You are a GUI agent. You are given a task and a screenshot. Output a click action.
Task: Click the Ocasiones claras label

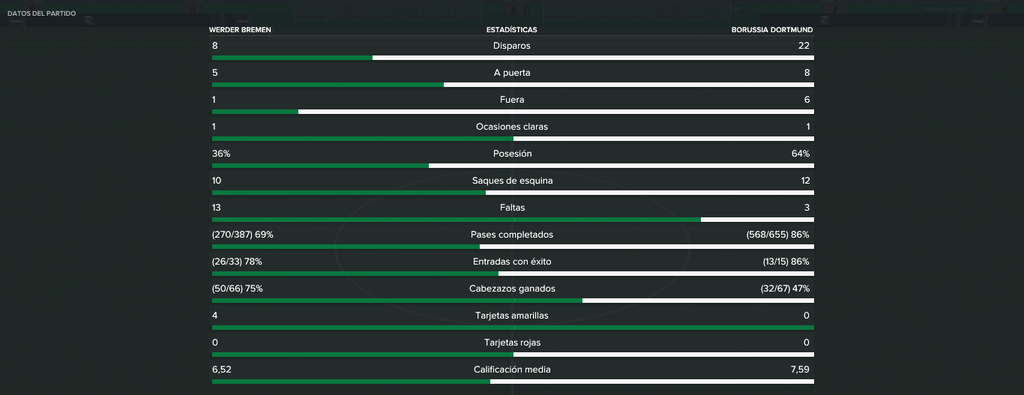tap(512, 127)
